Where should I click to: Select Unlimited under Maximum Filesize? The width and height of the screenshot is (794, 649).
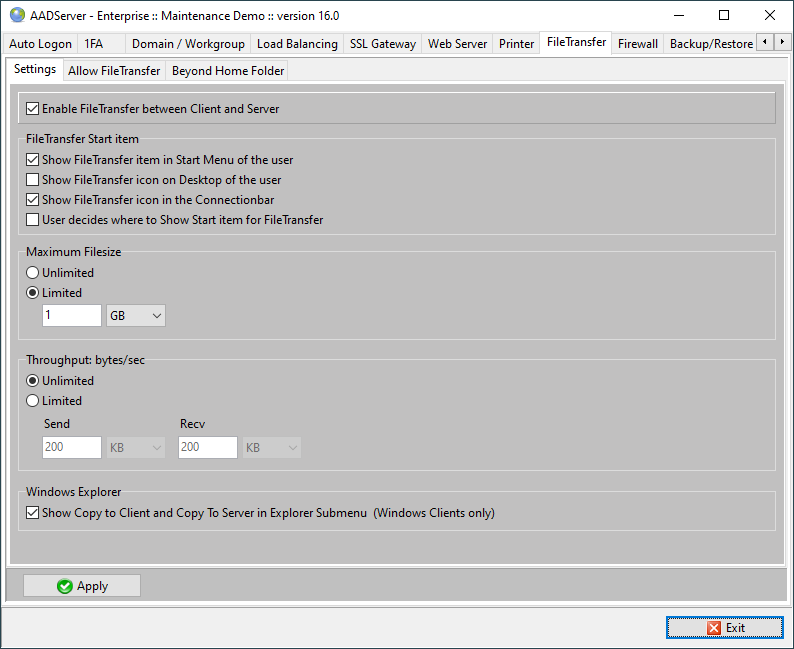point(33,273)
